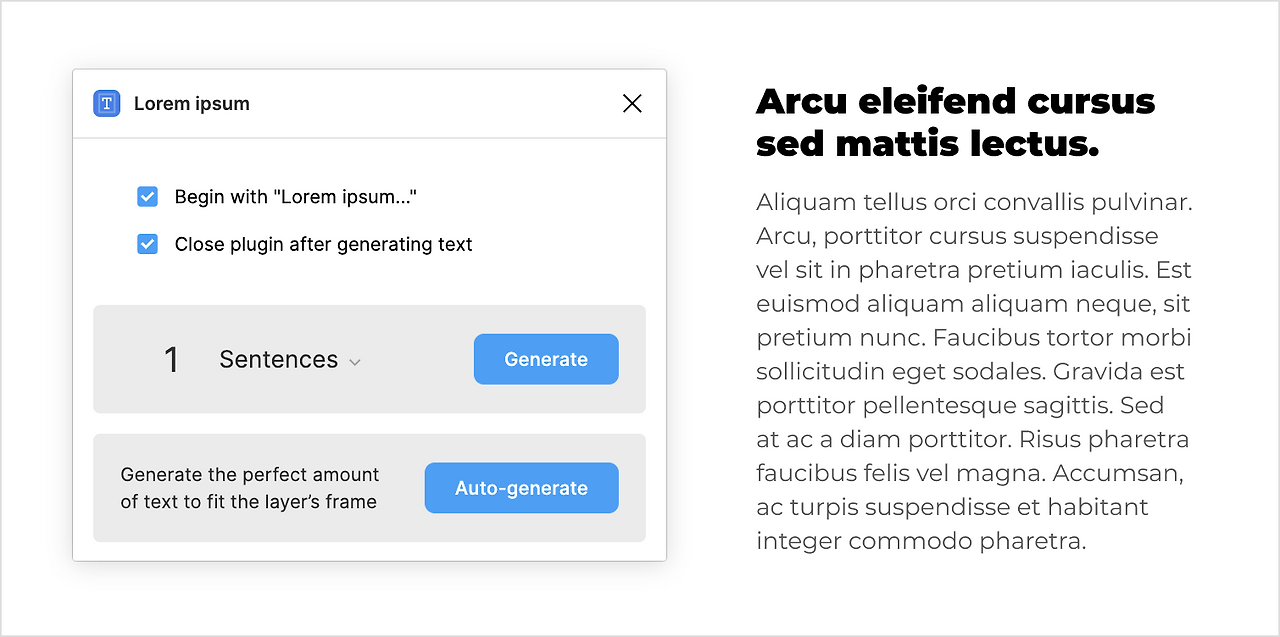Viewport: 1280px width, 637px height.
Task: Disable "Begin with Lorem ipsum..." option
Action: [x=147, y=197]
